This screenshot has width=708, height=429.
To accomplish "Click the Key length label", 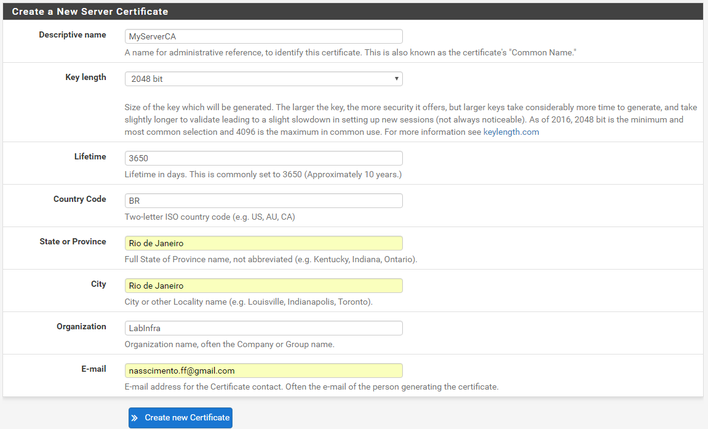I will click(x=86, y=77).
